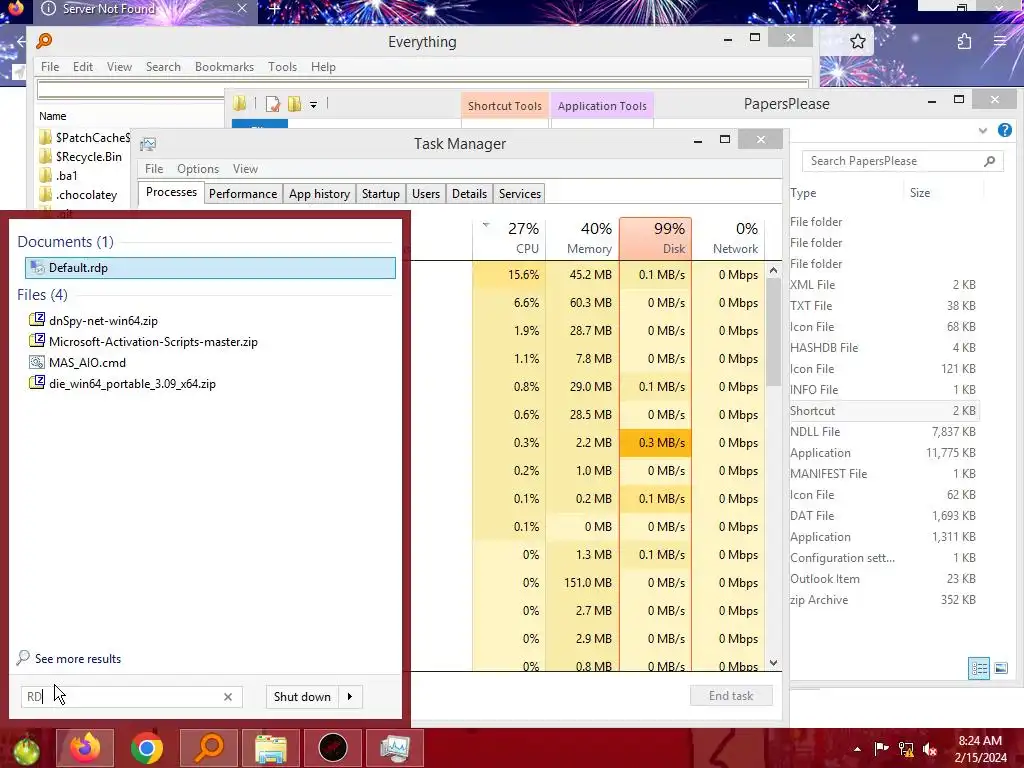Open Everything Bookmarks menu

[224, 67]
